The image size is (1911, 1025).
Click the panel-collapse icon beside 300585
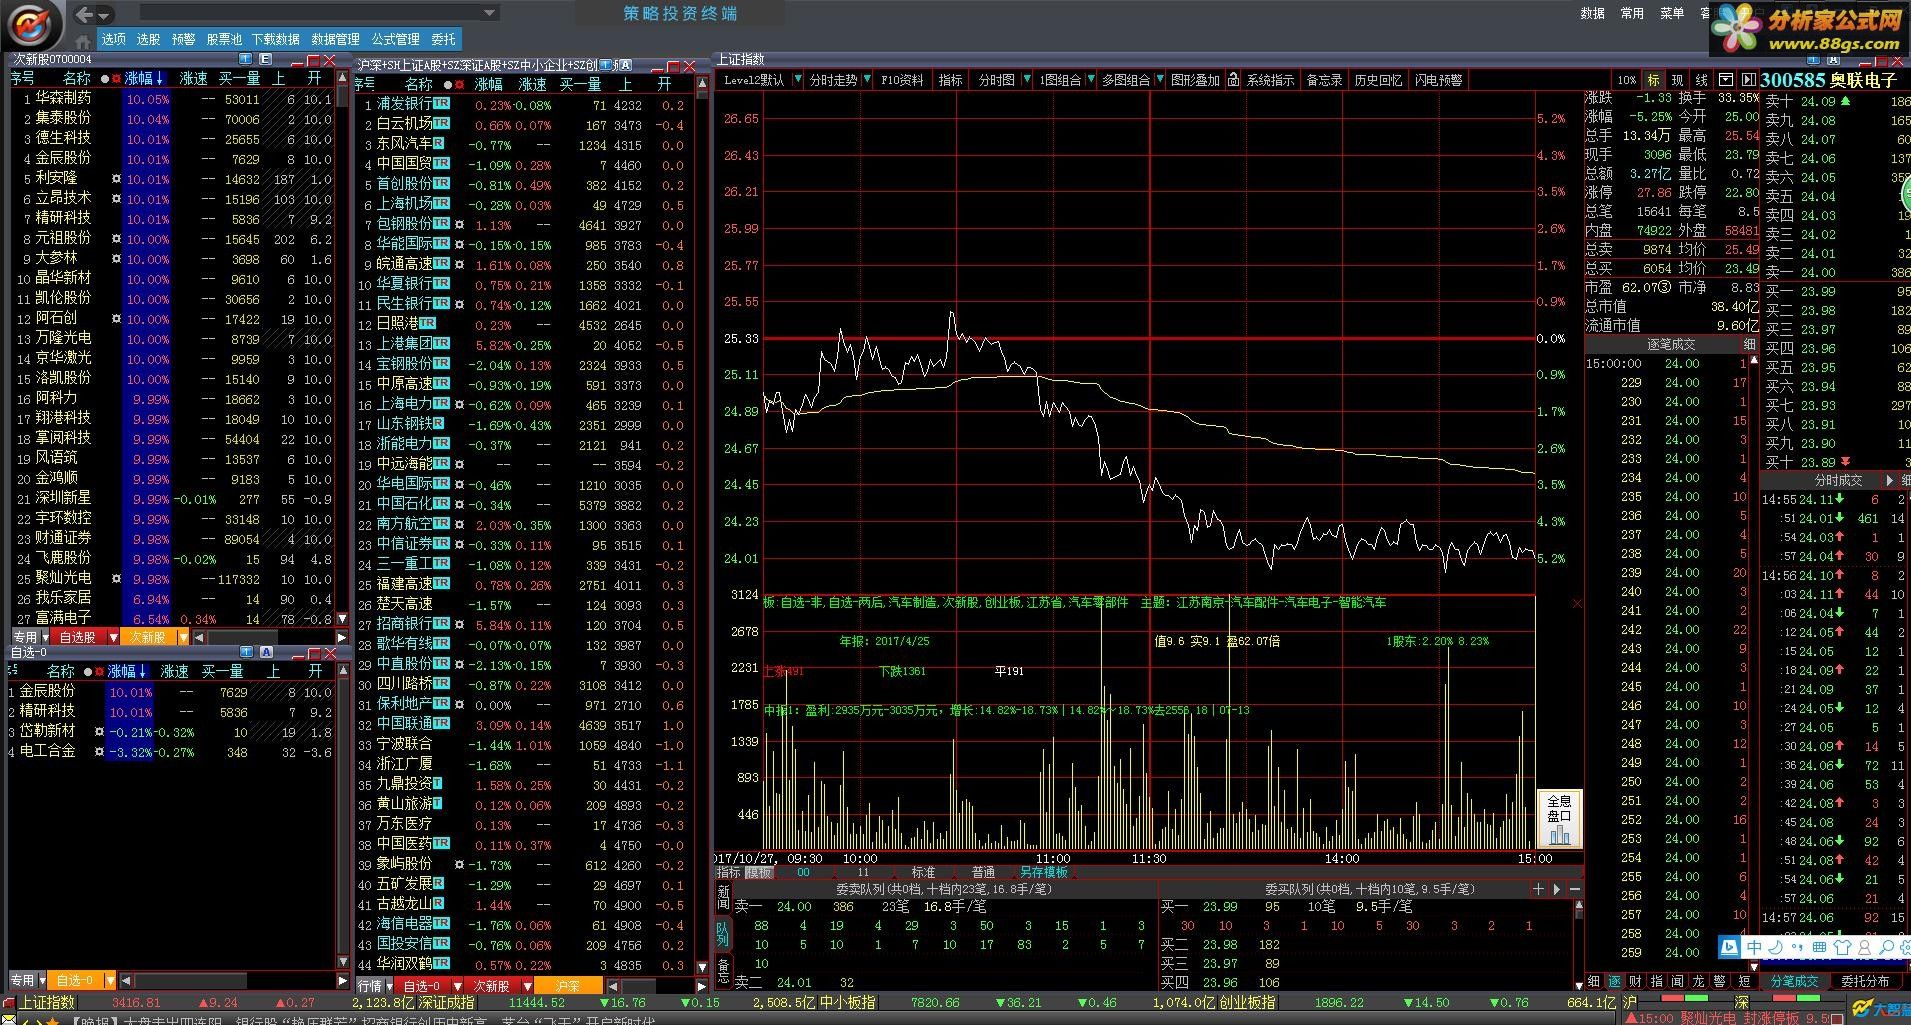1748,80
